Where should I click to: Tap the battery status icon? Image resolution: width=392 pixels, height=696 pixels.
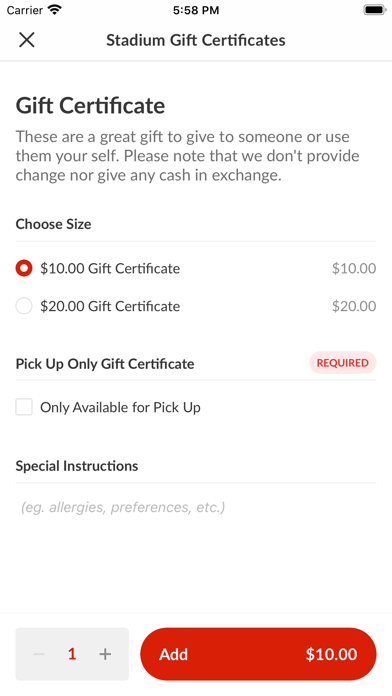[374, 10]
